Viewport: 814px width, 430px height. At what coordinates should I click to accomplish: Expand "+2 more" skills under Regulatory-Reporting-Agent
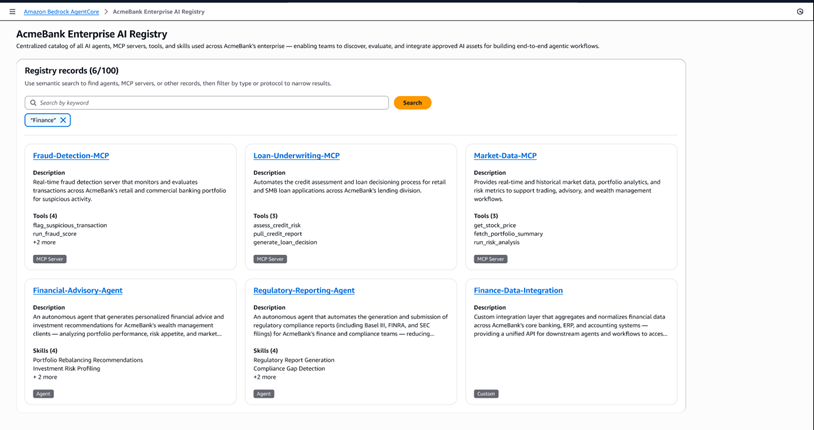click(x=265, y=377)
